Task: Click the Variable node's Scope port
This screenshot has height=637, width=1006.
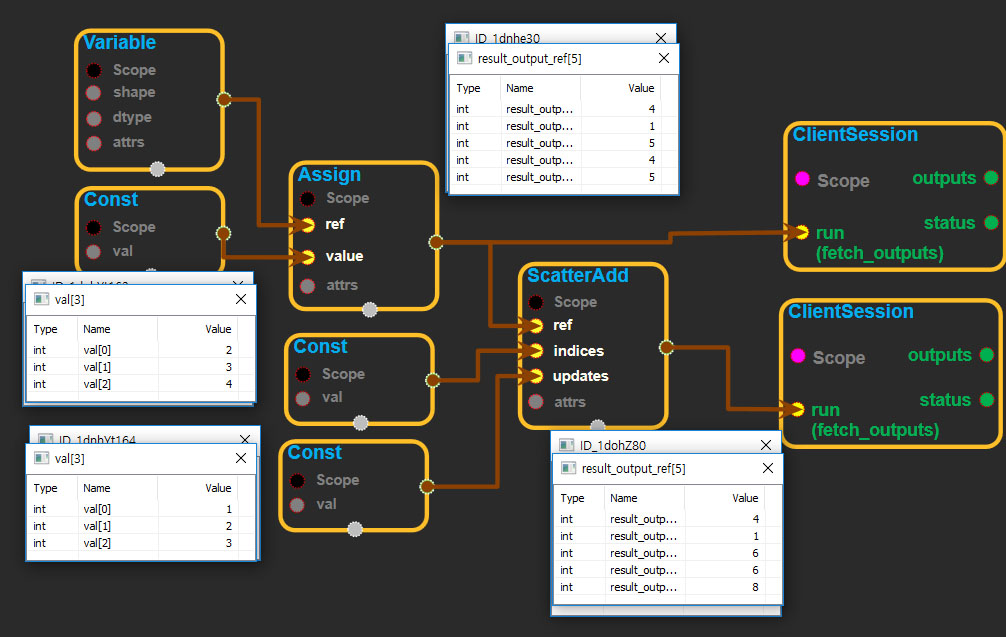Action: [x=93, y=70]
